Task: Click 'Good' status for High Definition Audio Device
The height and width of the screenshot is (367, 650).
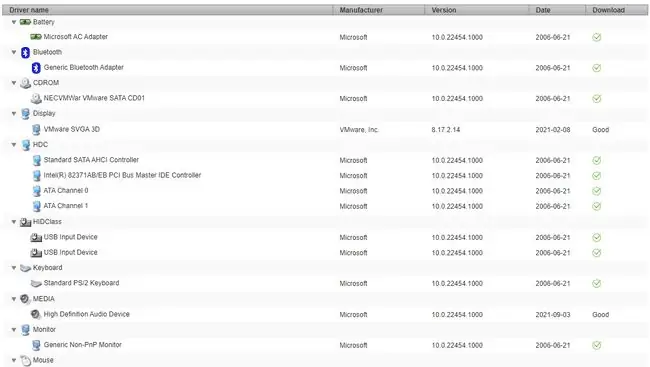Action: pyautogui.click(x=601, y=315)
